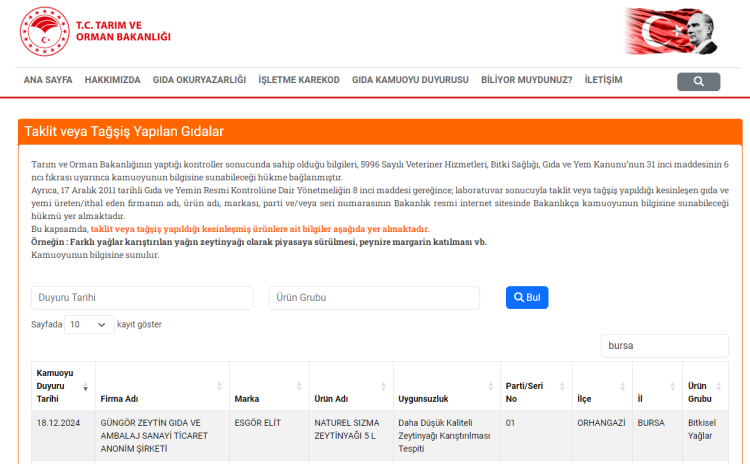Image resolution: width=750 pixels, height=464 pixels.
Task: Open GIDA KAMUOYU DUYURUSU menu
Action: tap(410, 80)
